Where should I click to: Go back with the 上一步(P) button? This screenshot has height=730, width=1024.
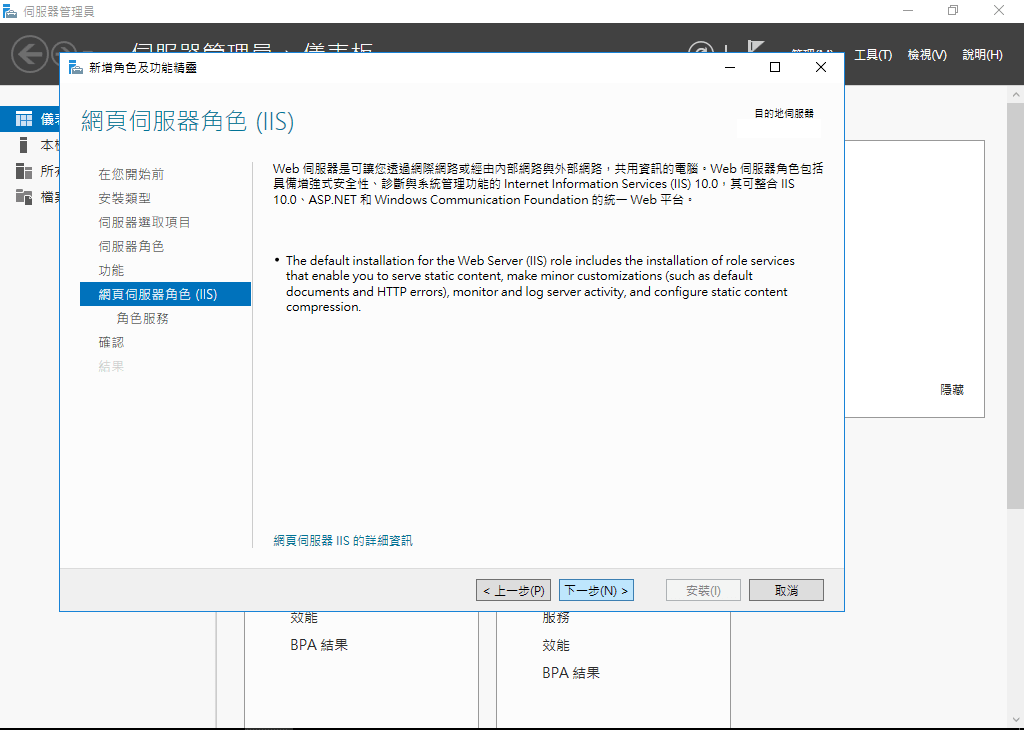(514, 591)
